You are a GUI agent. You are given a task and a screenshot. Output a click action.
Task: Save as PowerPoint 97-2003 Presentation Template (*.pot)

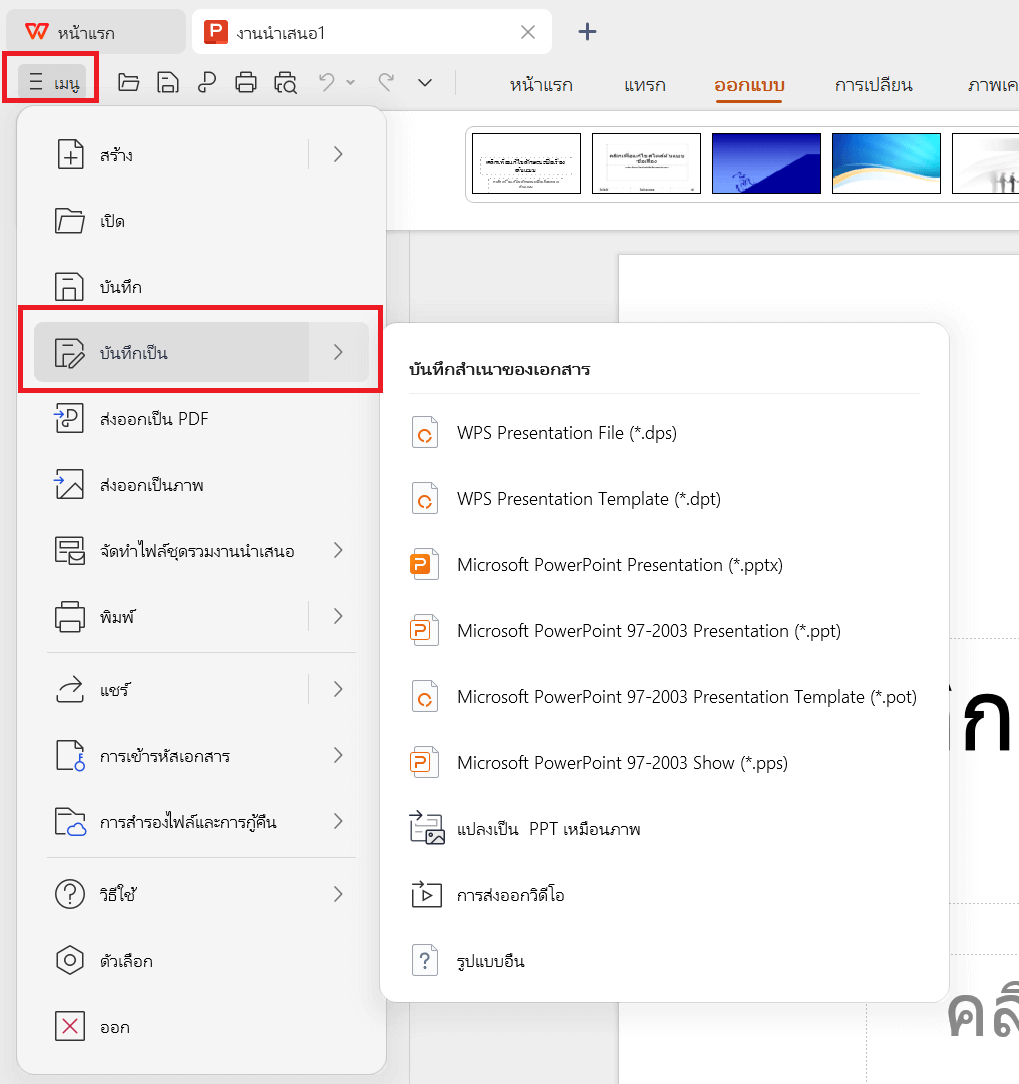pos(664,697)
